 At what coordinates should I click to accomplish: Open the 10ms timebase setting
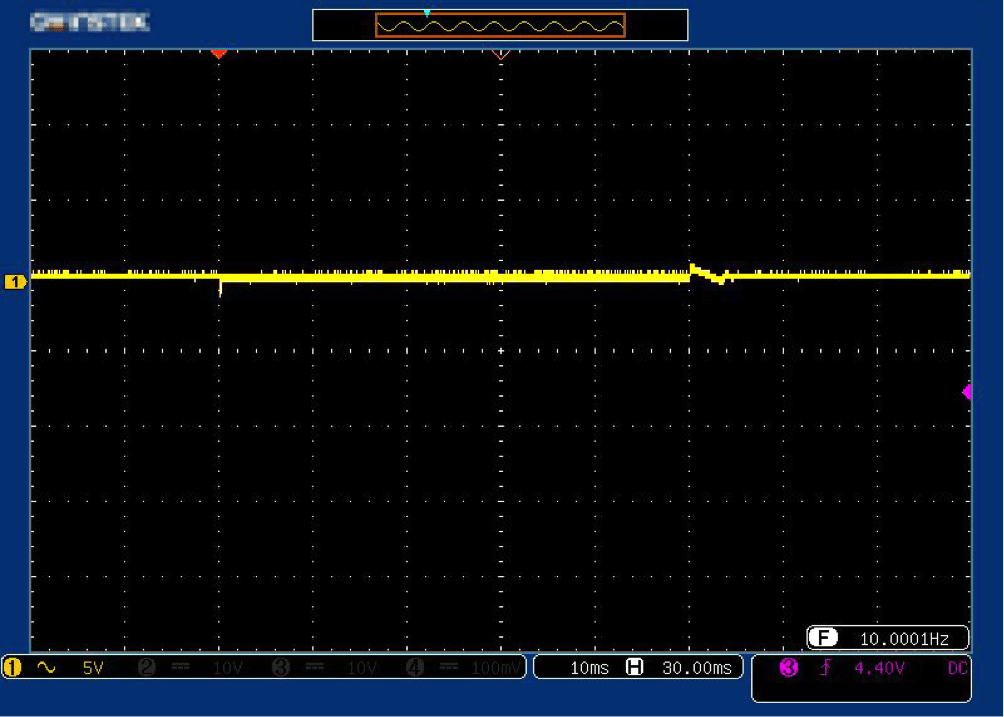click(x=589, y=668)
